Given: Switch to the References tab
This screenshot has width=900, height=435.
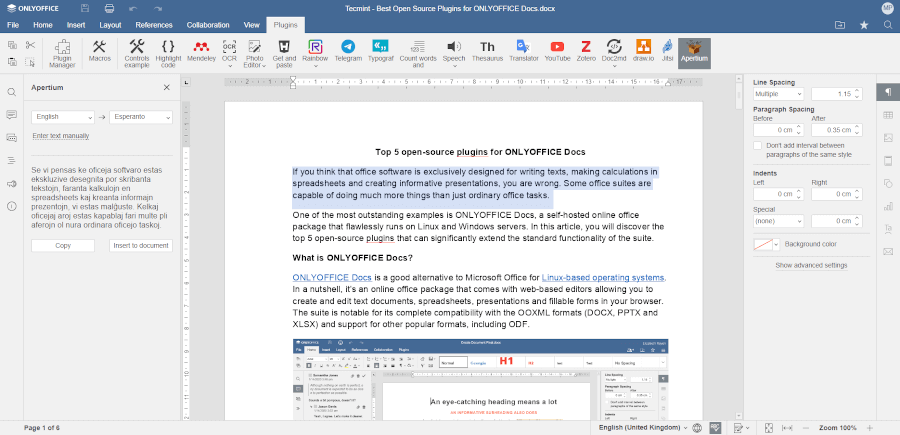Looking at the screenshot, I should click(x=154, y=25).
